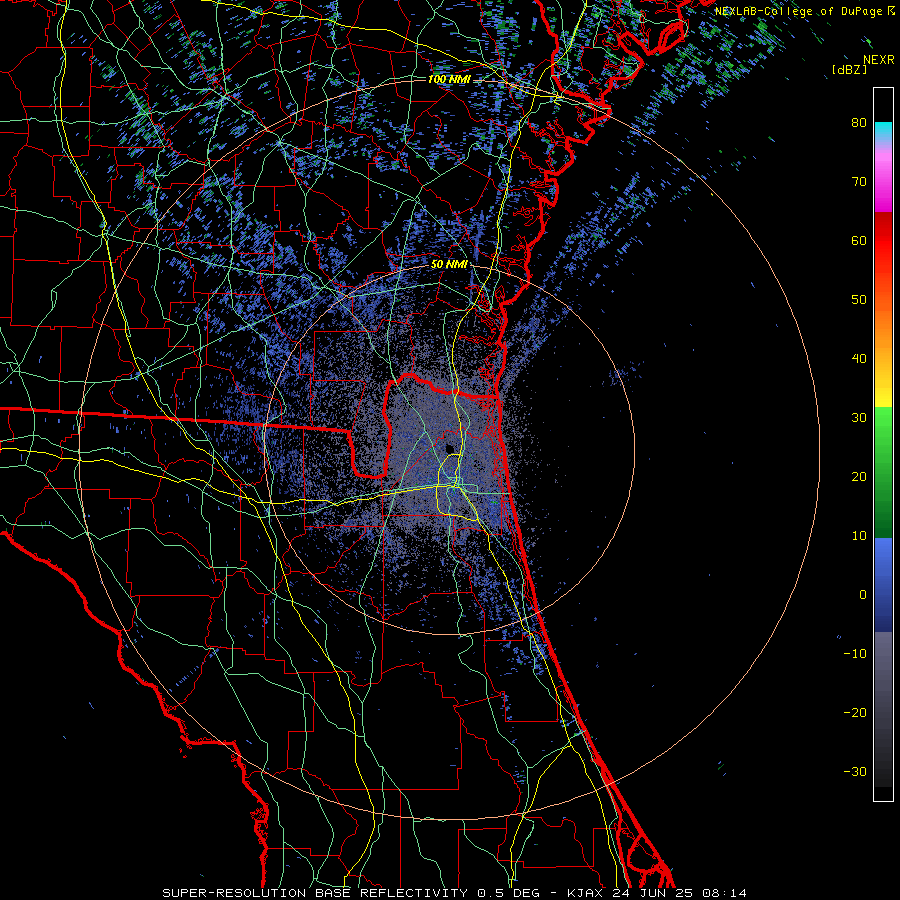Click the 80 value on the dBZ scale
900x900 pixels.
point(859,123)
